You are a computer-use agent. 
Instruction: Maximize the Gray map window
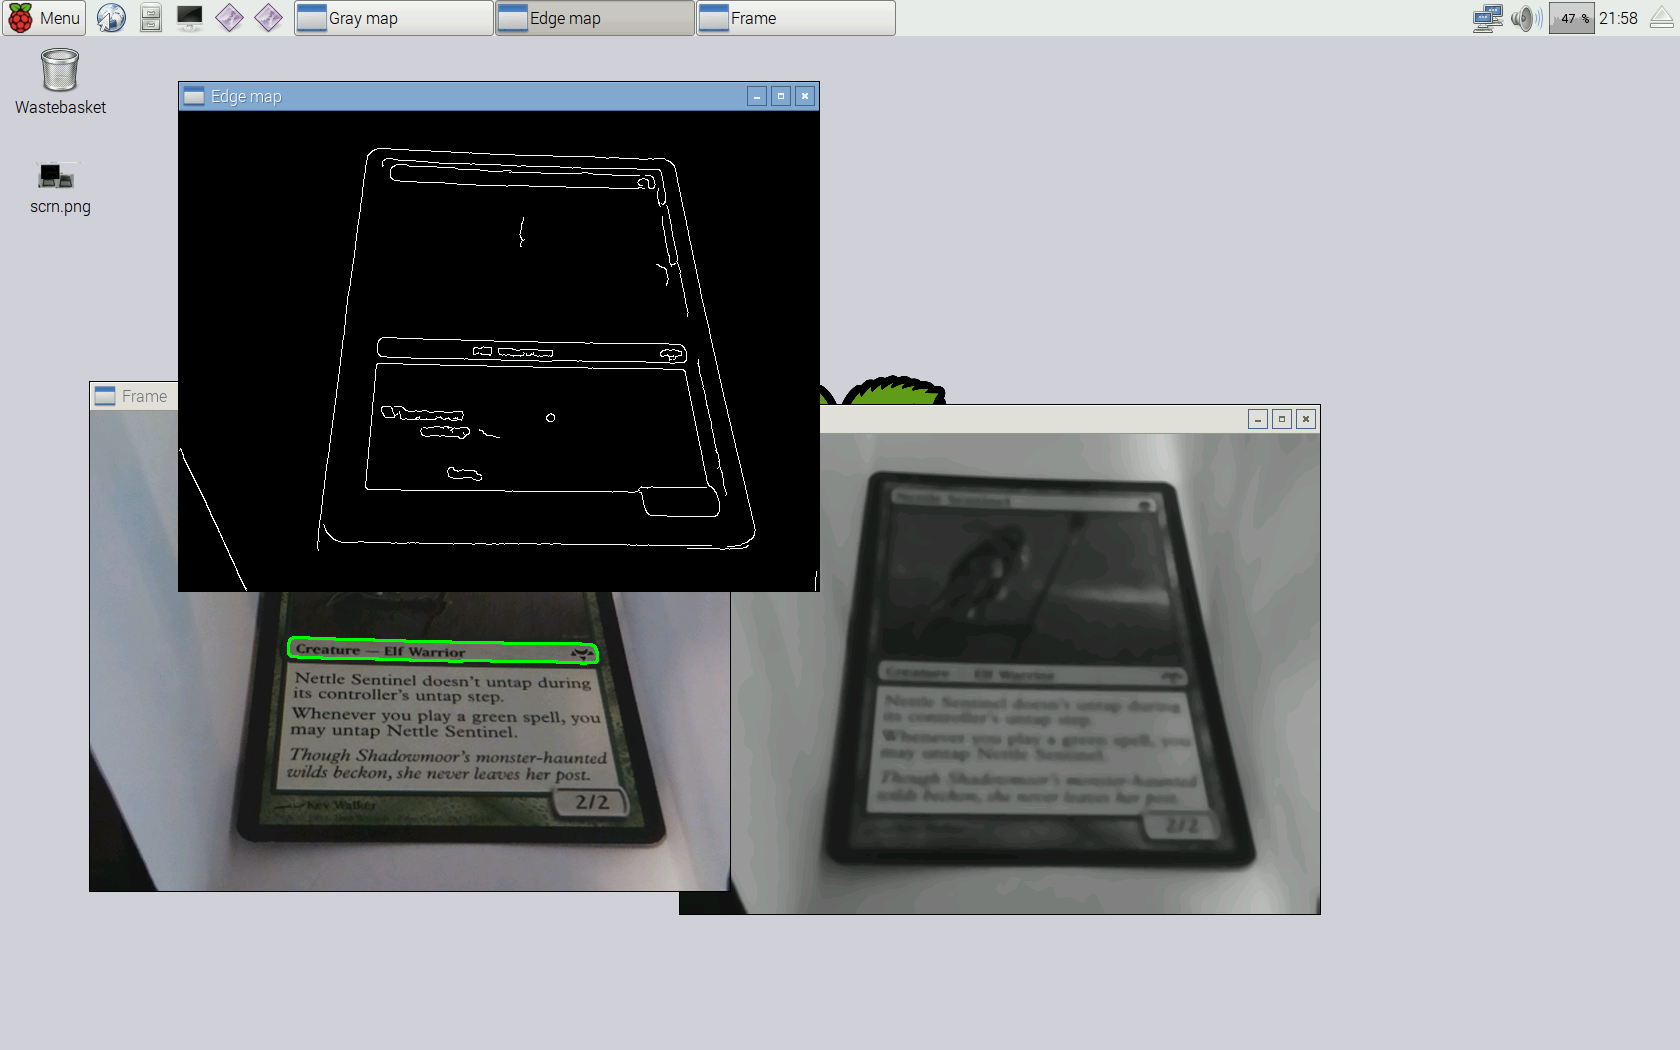point(1282,419)
